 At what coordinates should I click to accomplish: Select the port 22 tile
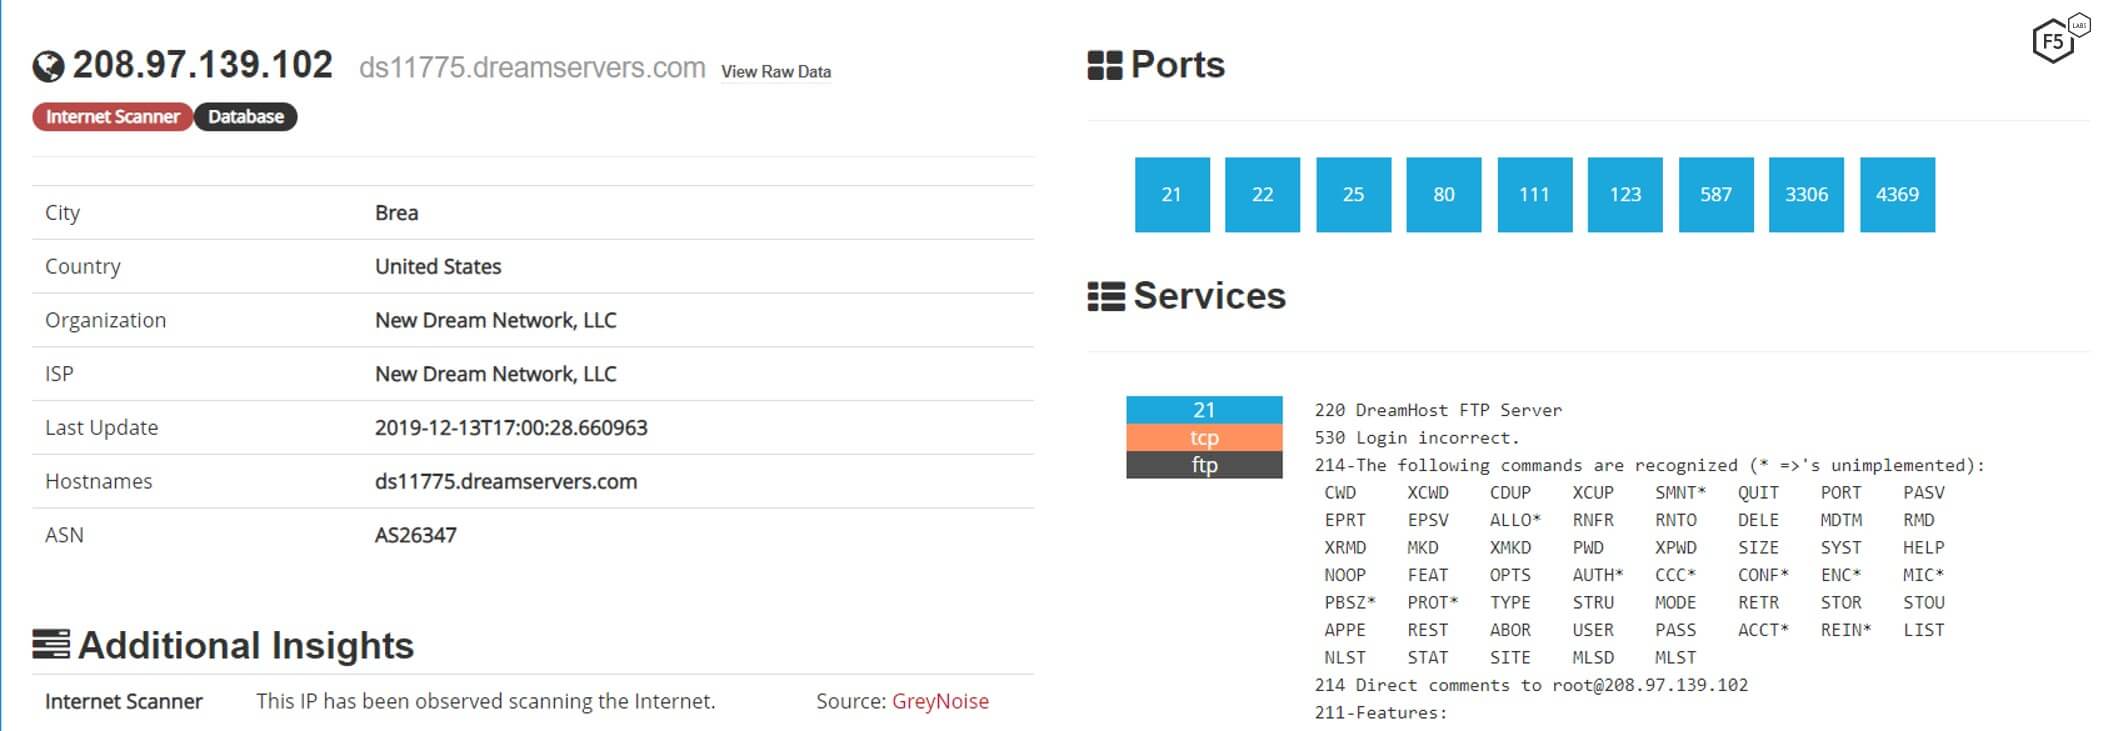click(1262, 195)
